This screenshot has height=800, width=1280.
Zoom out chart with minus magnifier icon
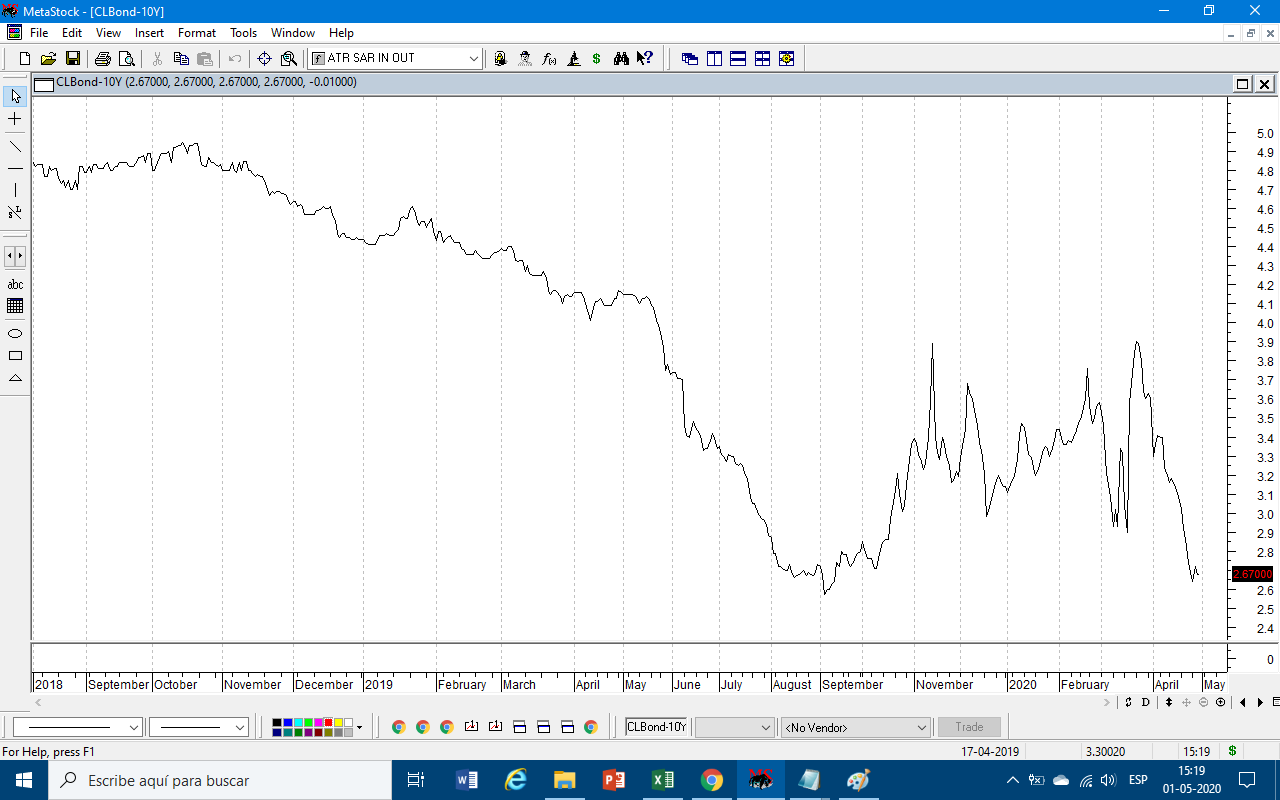(1204, 703)
